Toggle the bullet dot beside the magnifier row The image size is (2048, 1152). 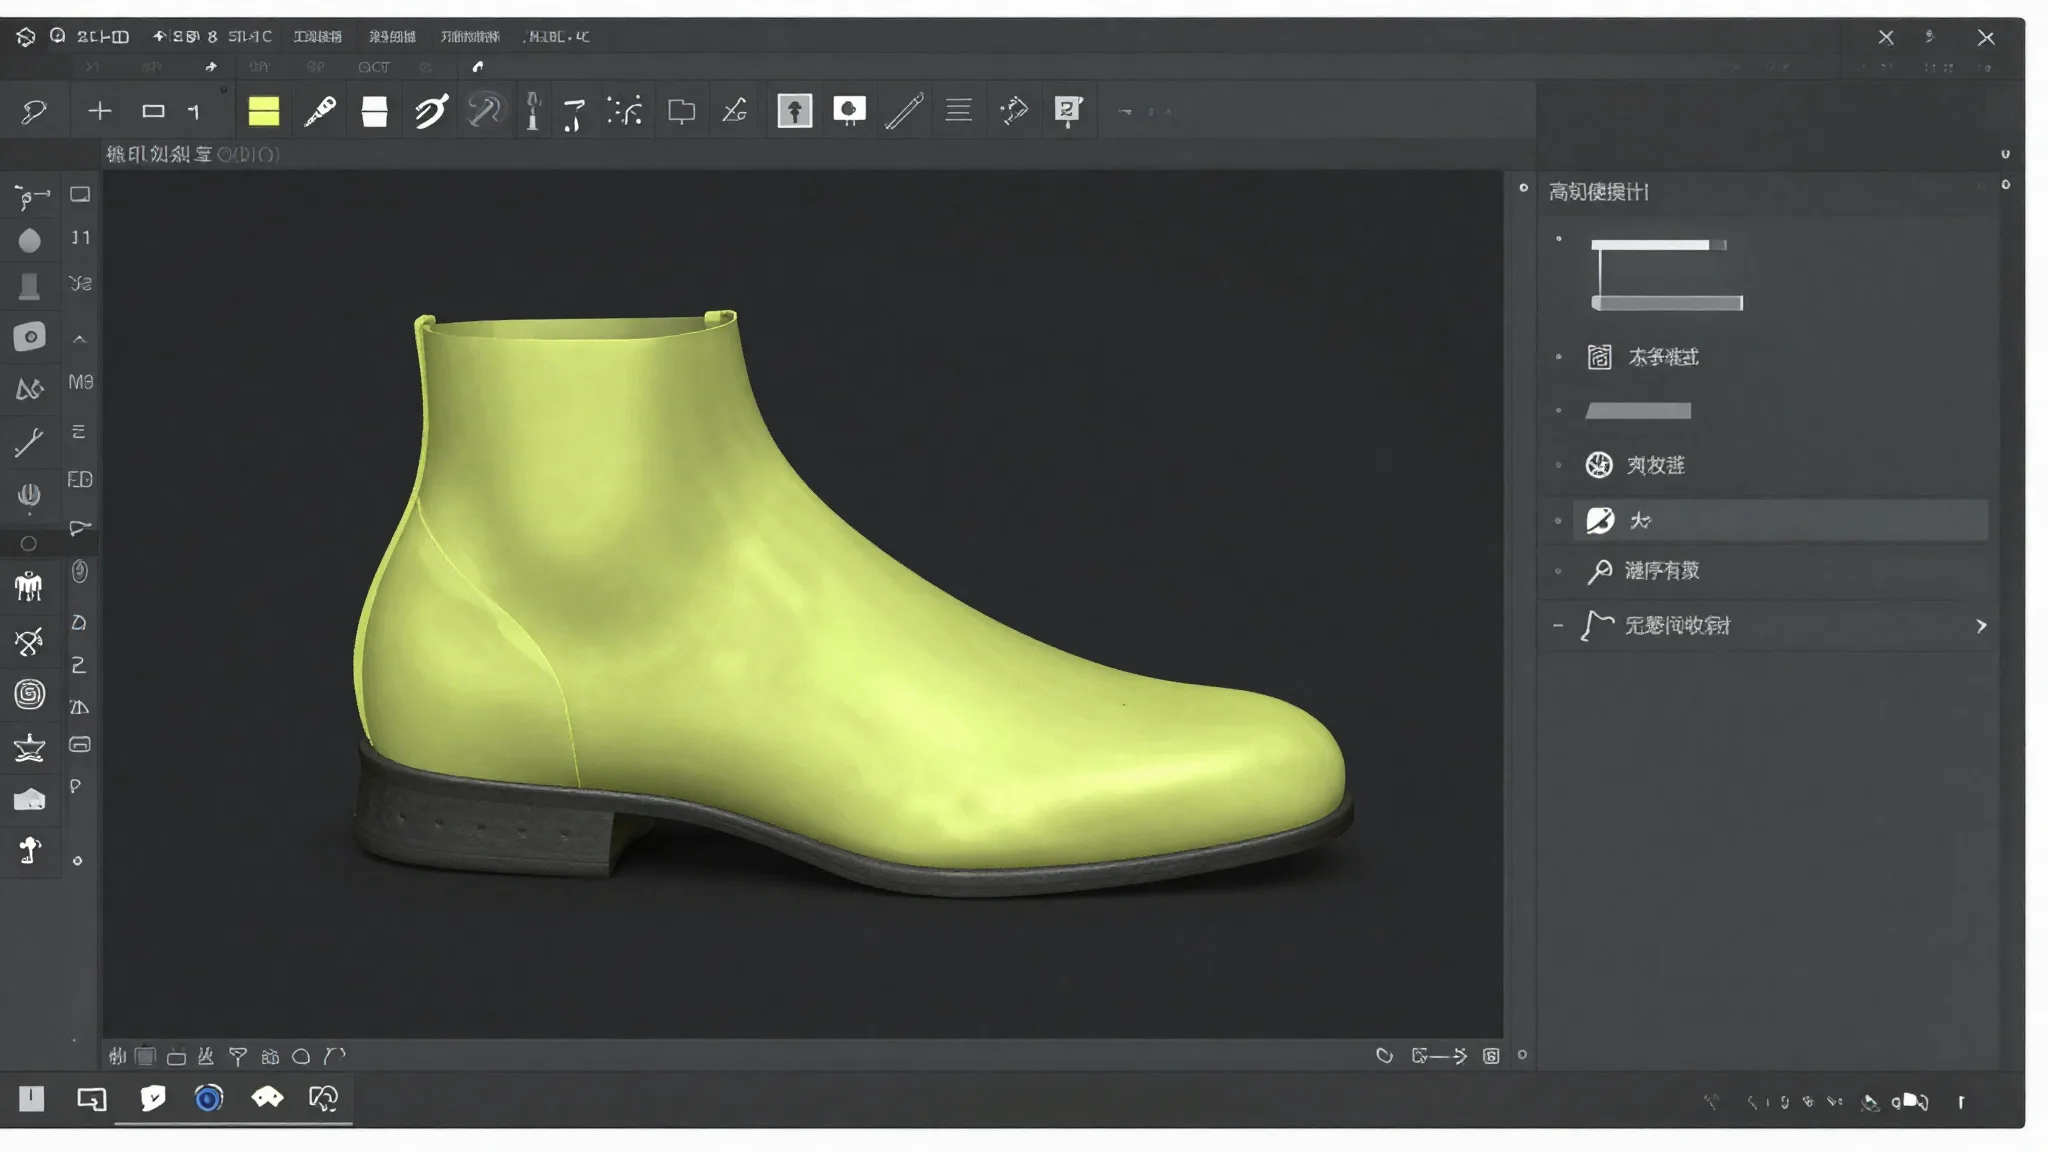[x=1558, y=571]
